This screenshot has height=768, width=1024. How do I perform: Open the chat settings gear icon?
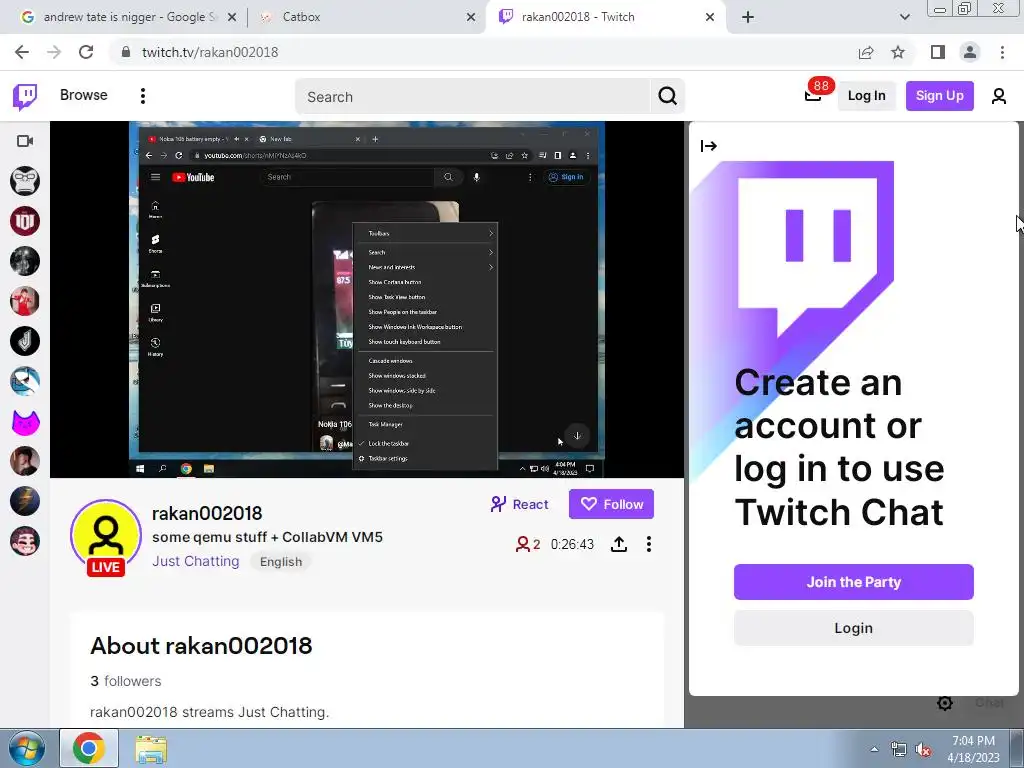[x=944, y=703]
